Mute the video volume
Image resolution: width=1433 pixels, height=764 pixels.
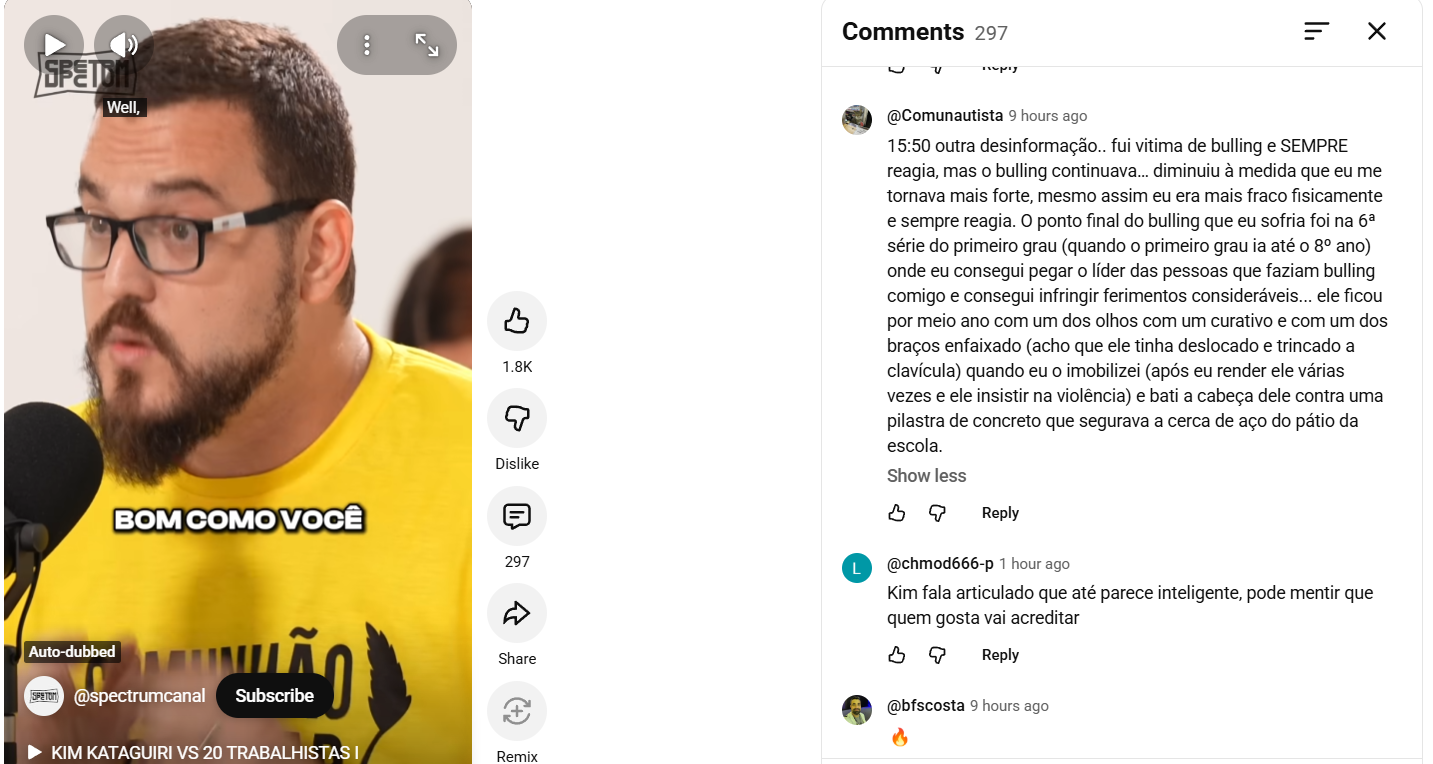(x=124, y=45)
